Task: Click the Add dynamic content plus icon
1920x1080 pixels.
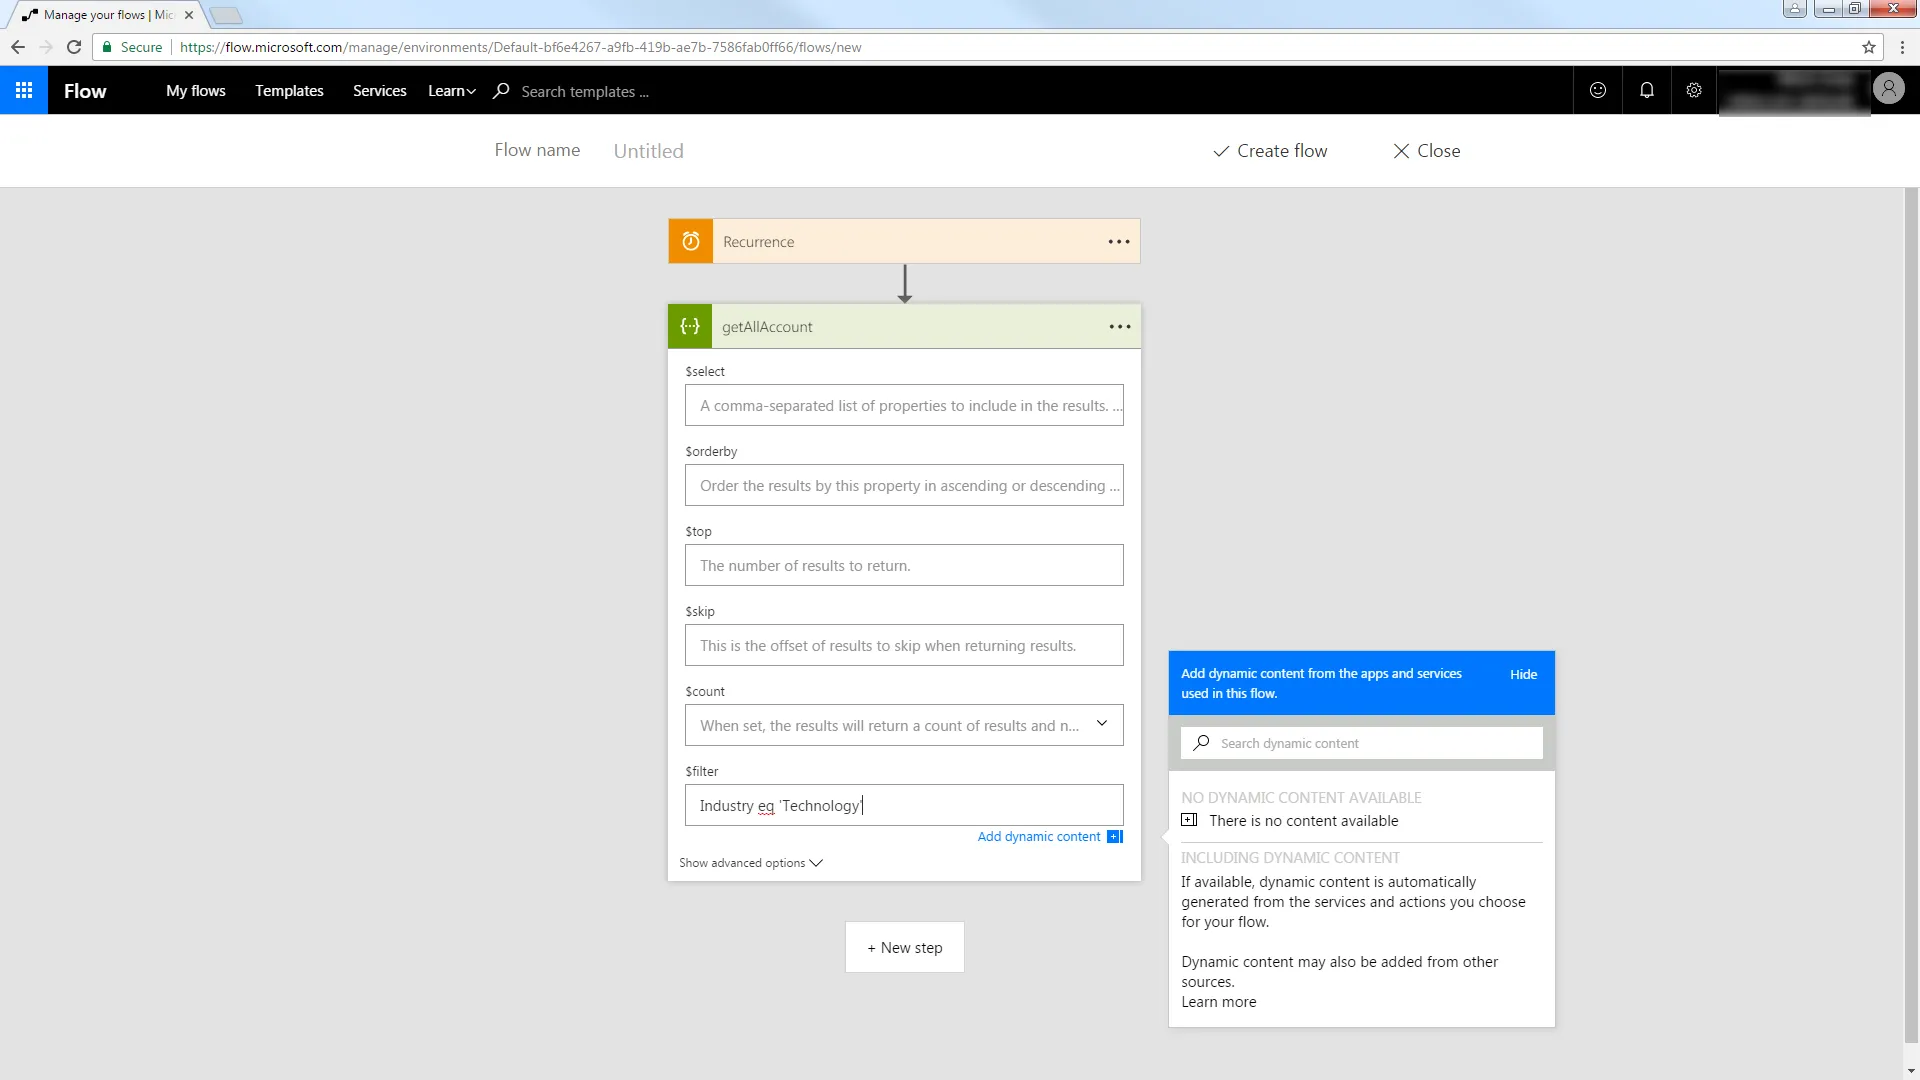Action: point(1114,836)
